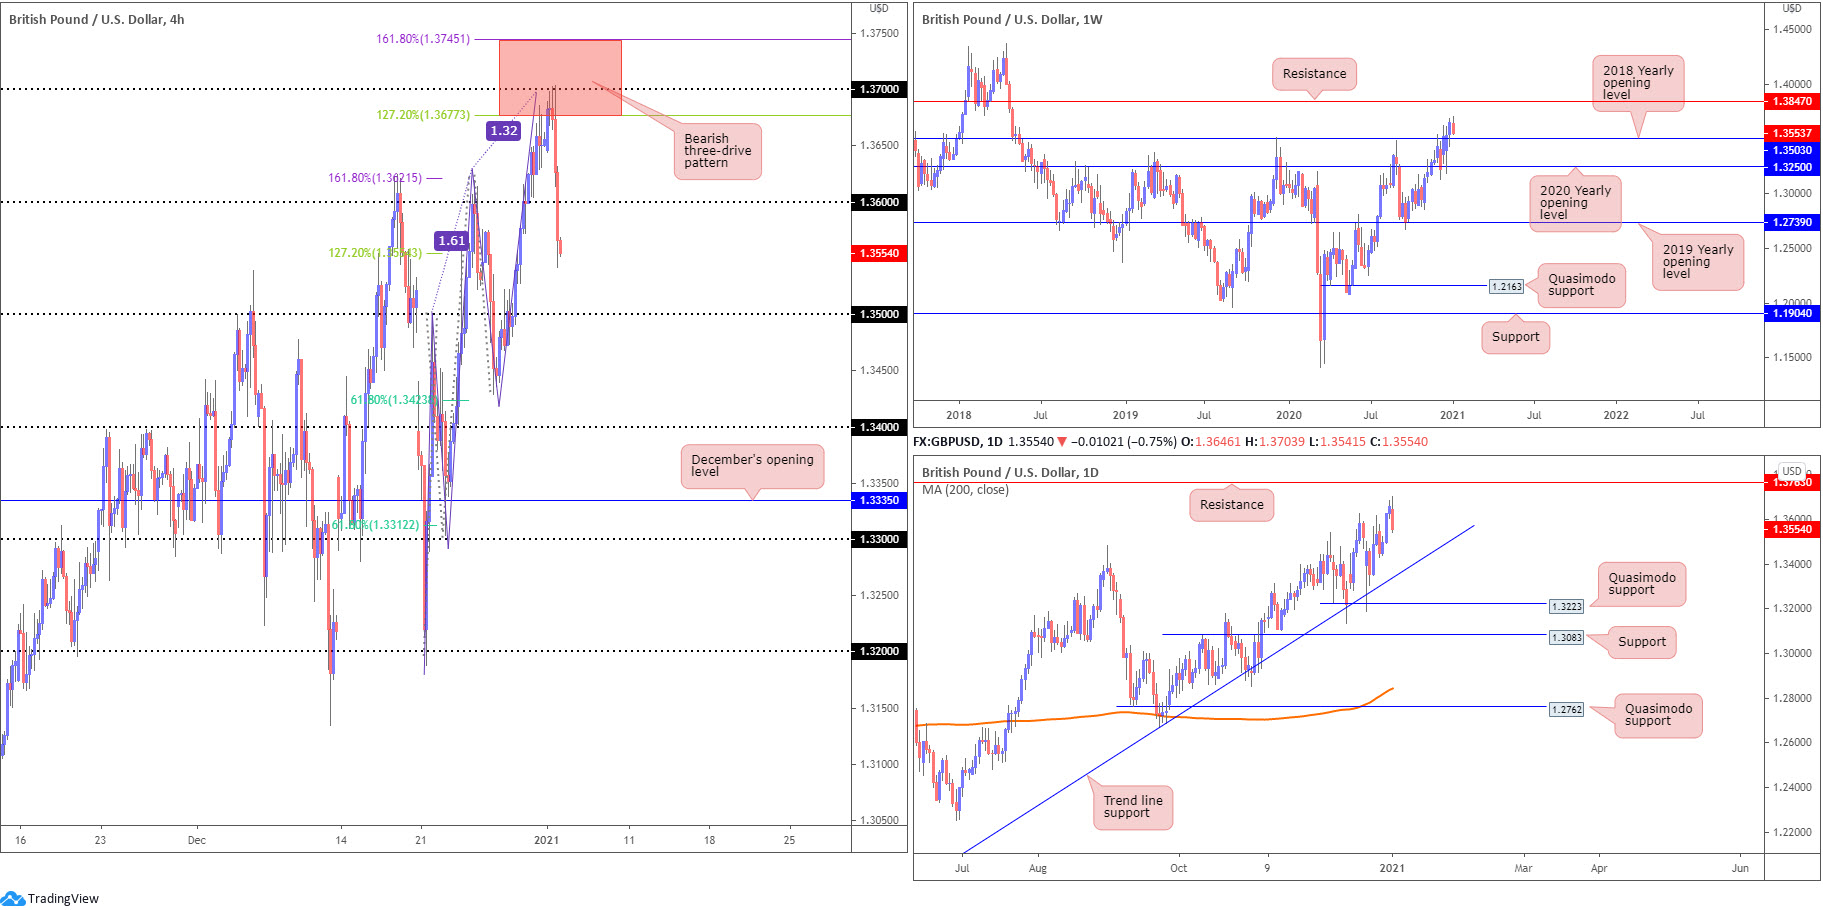This screenshot has height=910, width=1823.
Task: Click the 'MA (200, close)' indicator label
Action: (965, 490)
